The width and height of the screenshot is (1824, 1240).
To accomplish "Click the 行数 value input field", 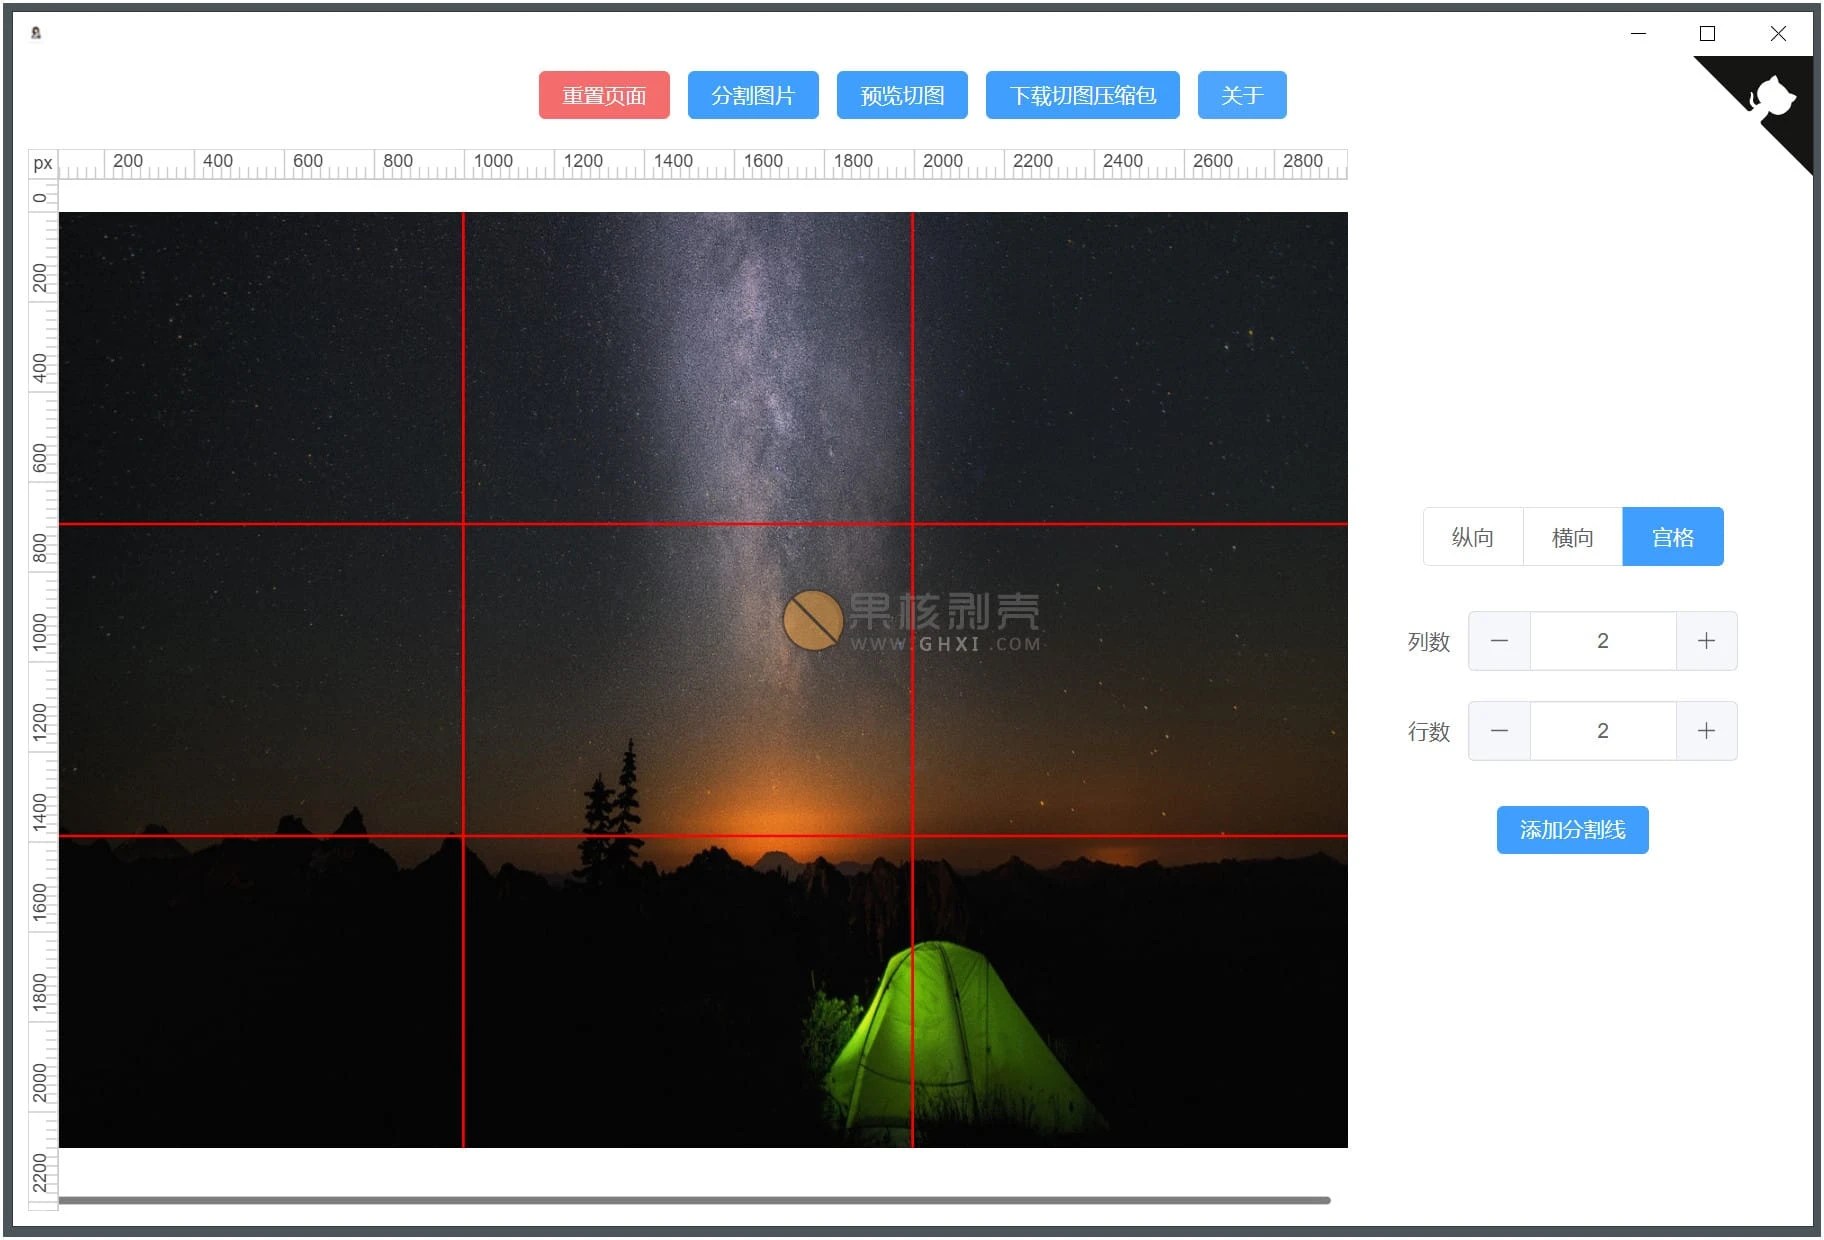I will [x=1603, y=731].
